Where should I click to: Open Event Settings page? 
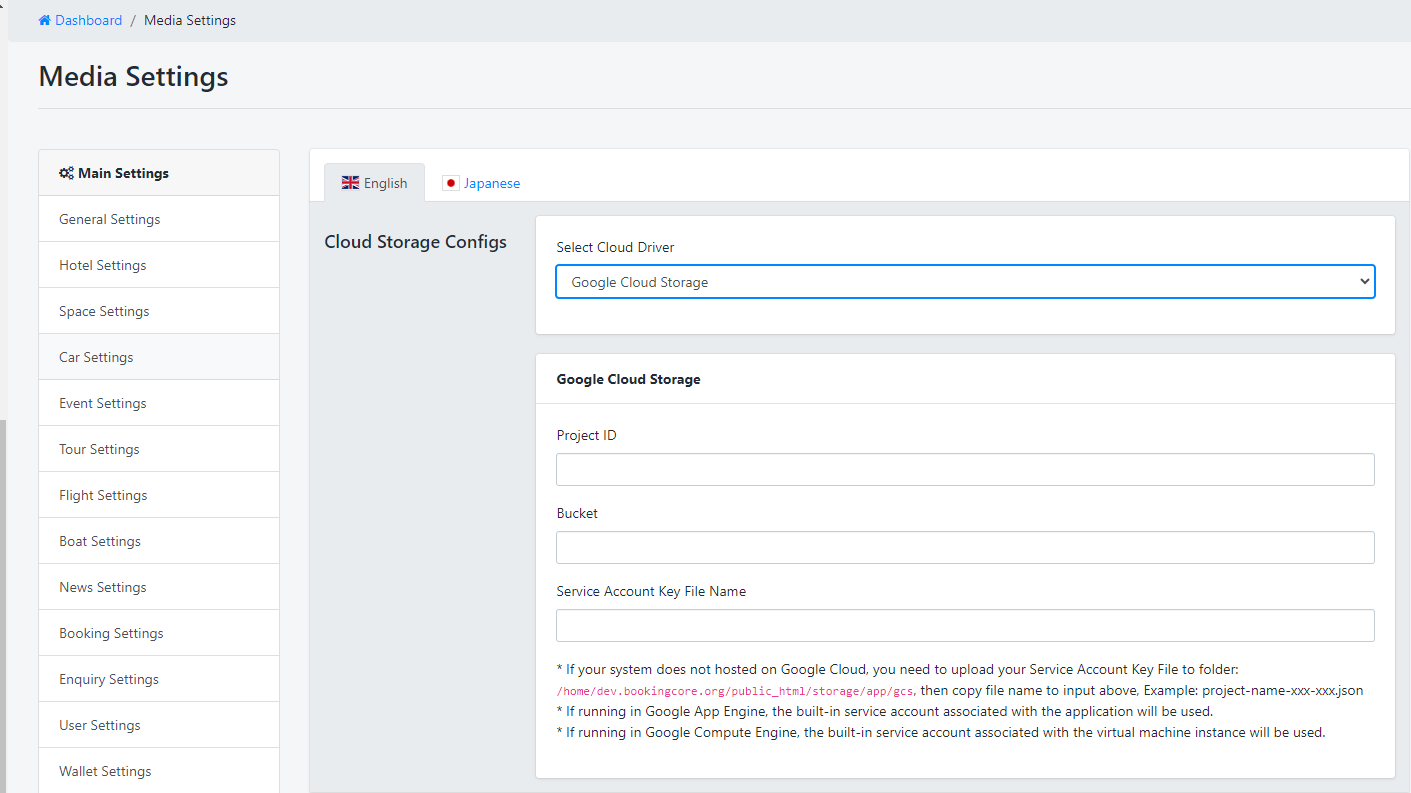pyautogui.click(x=103, y=403)
